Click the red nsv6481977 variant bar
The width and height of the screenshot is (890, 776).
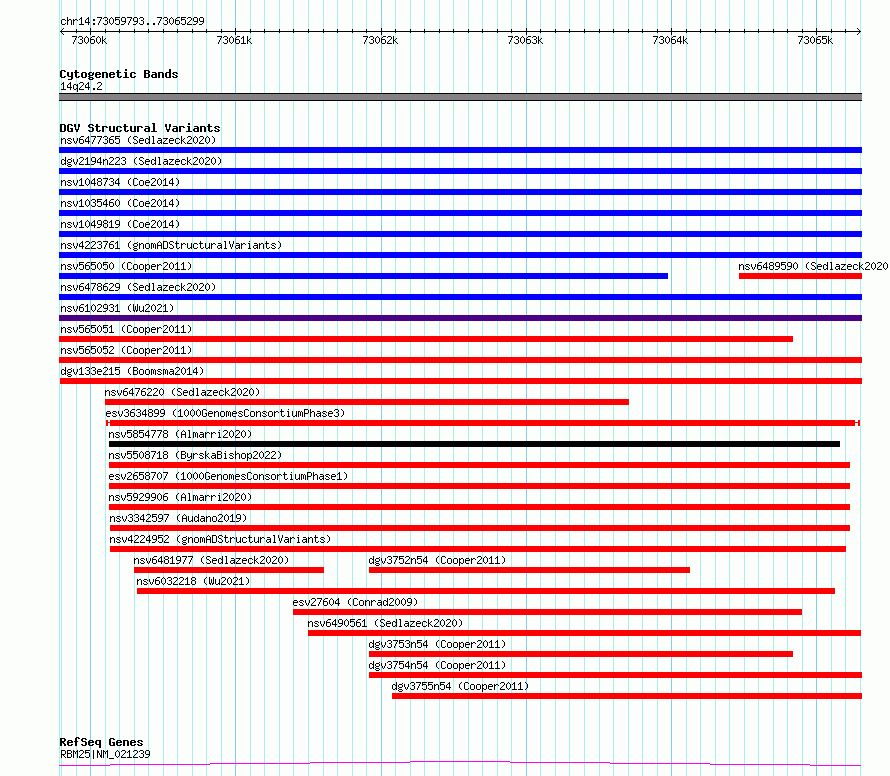229,570
